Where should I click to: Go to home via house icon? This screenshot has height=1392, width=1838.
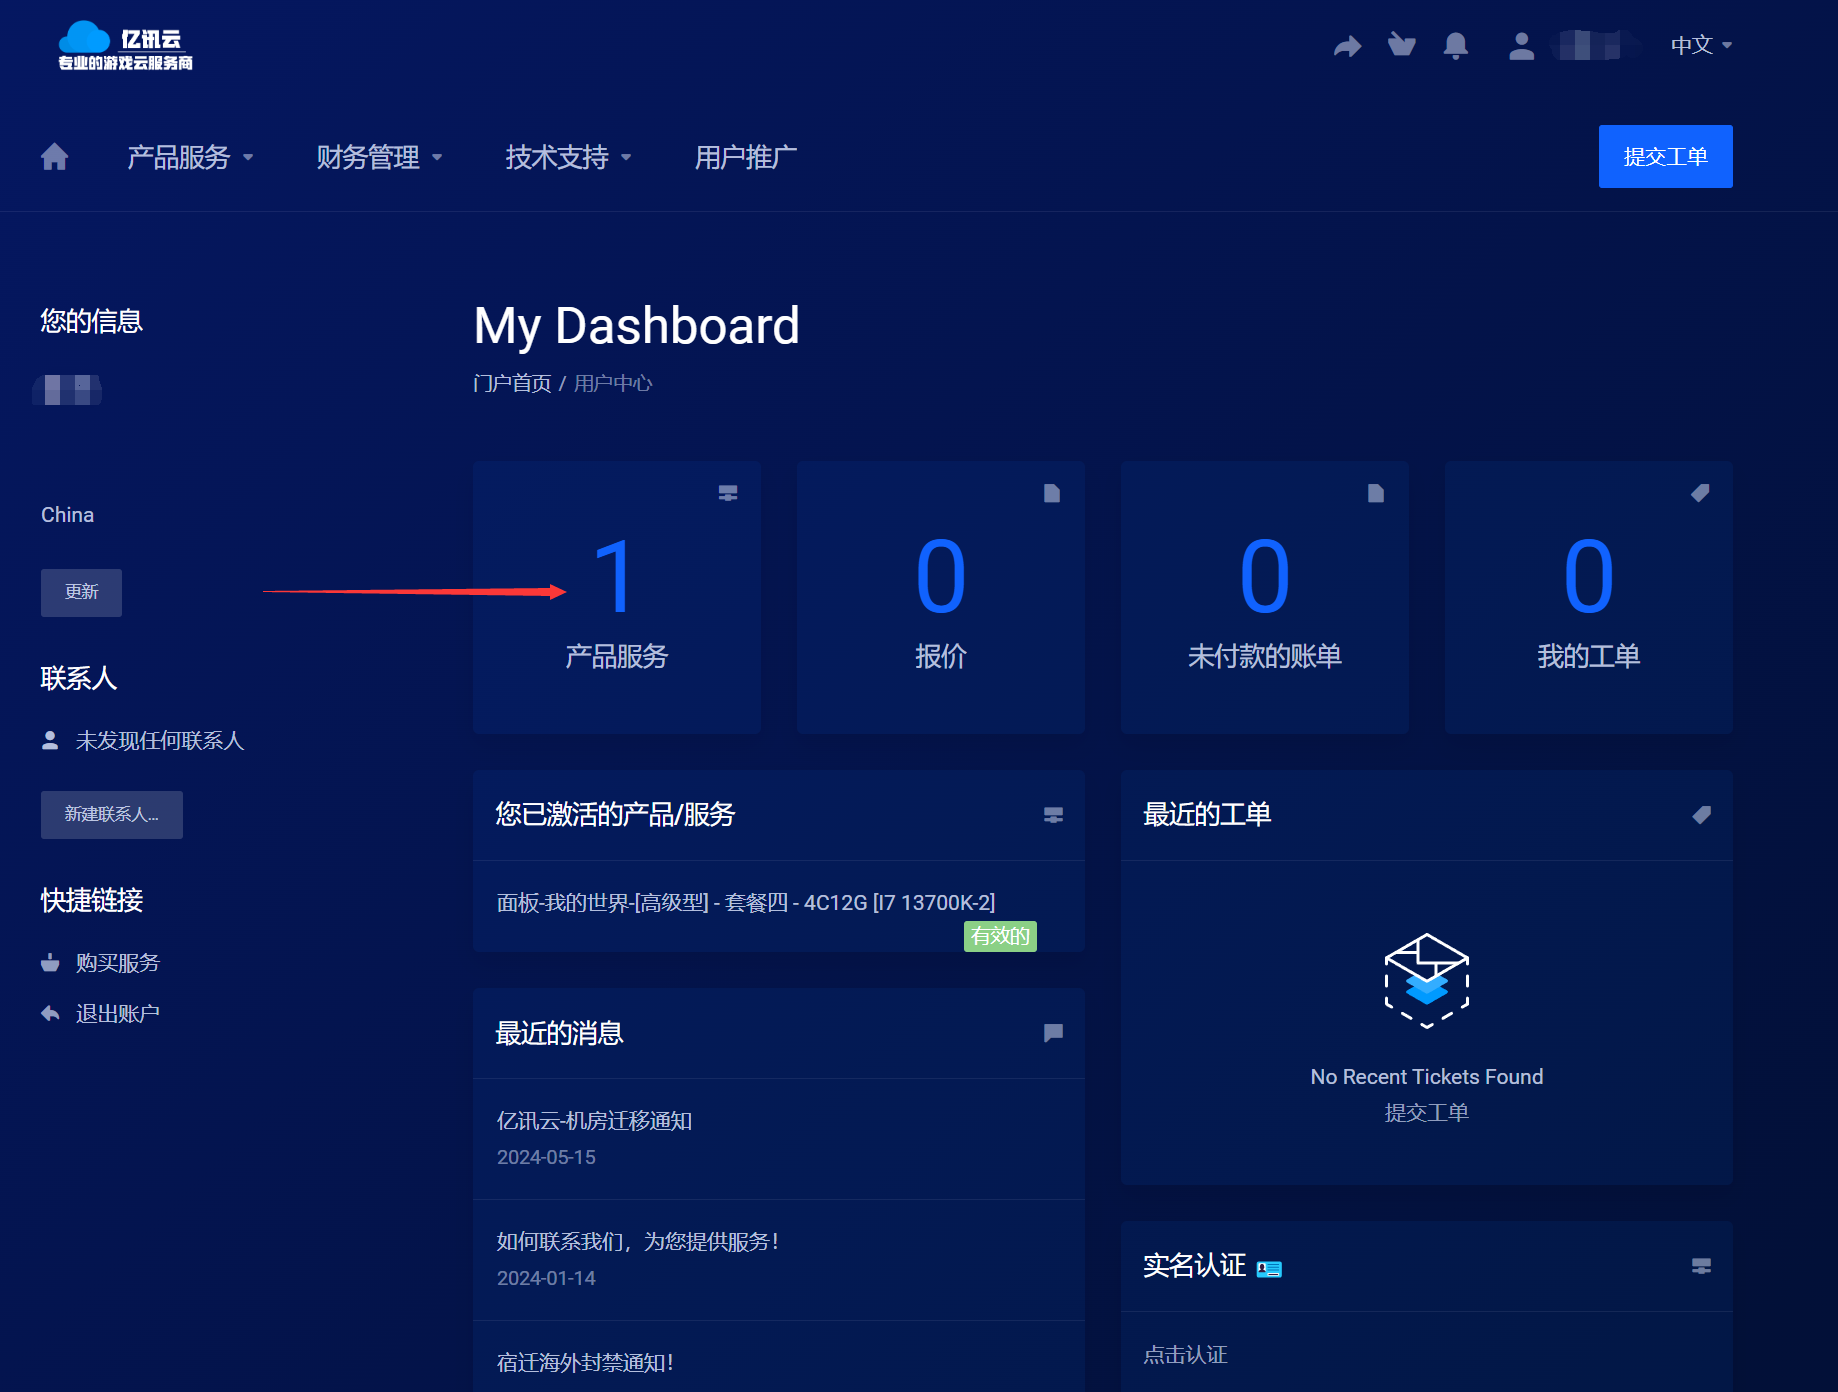tap(55, 157)
